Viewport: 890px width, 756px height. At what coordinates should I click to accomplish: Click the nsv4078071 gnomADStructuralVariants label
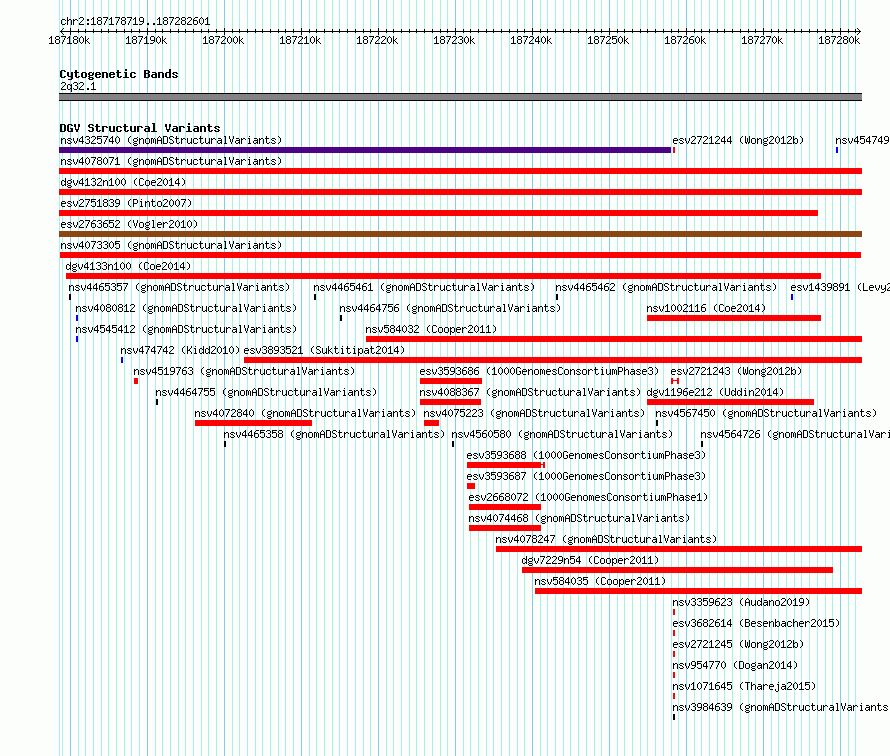(171, 161)
